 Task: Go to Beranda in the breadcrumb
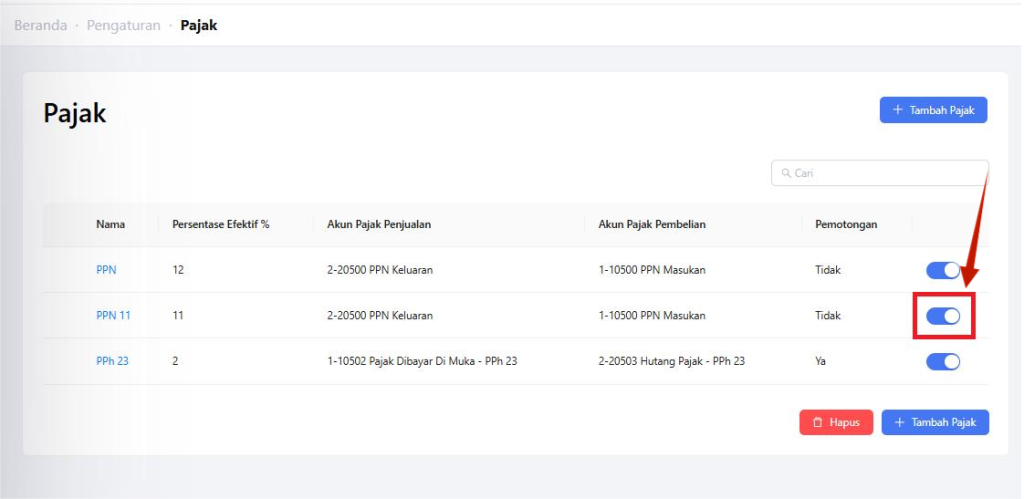tap(40, 25)
